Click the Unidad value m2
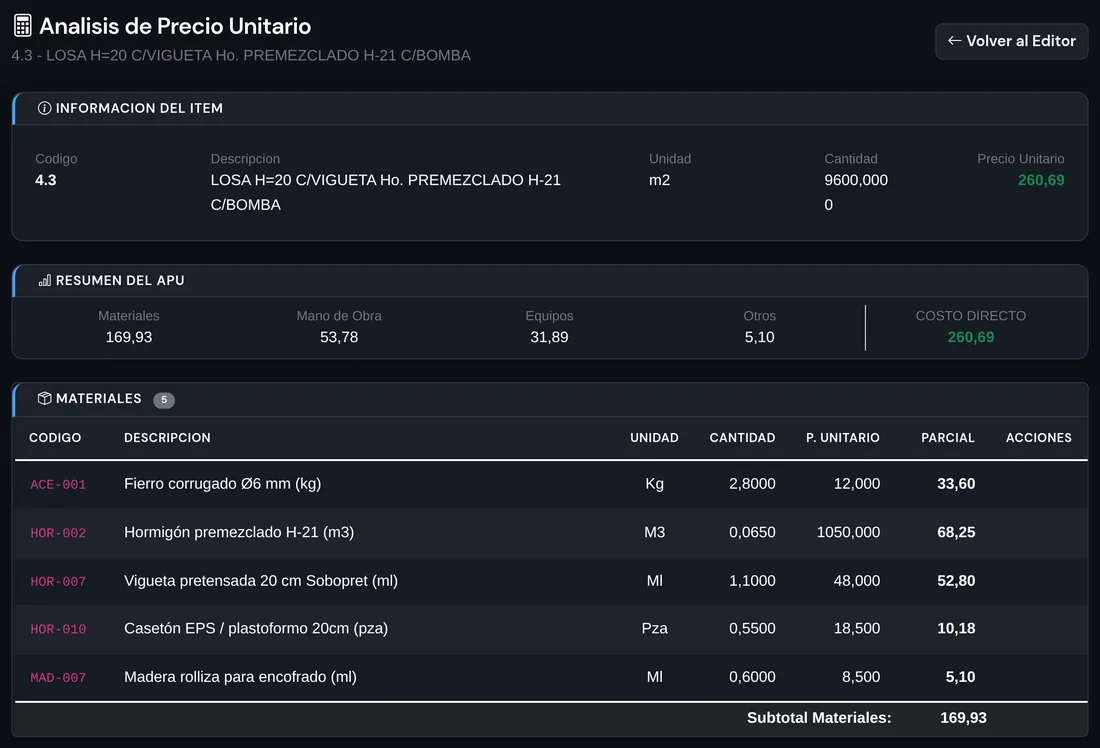The width and height of the screenshot is (1100, 748). (x=659, y=180)
